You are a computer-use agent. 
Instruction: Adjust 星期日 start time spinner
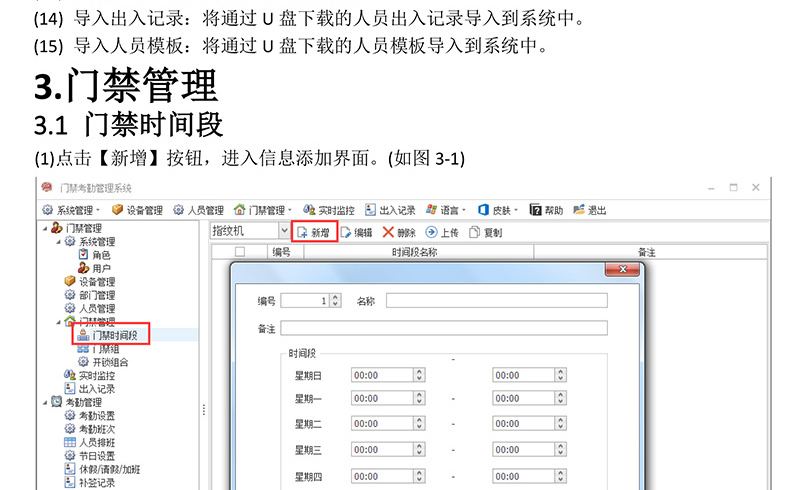(x=419, y=375)
